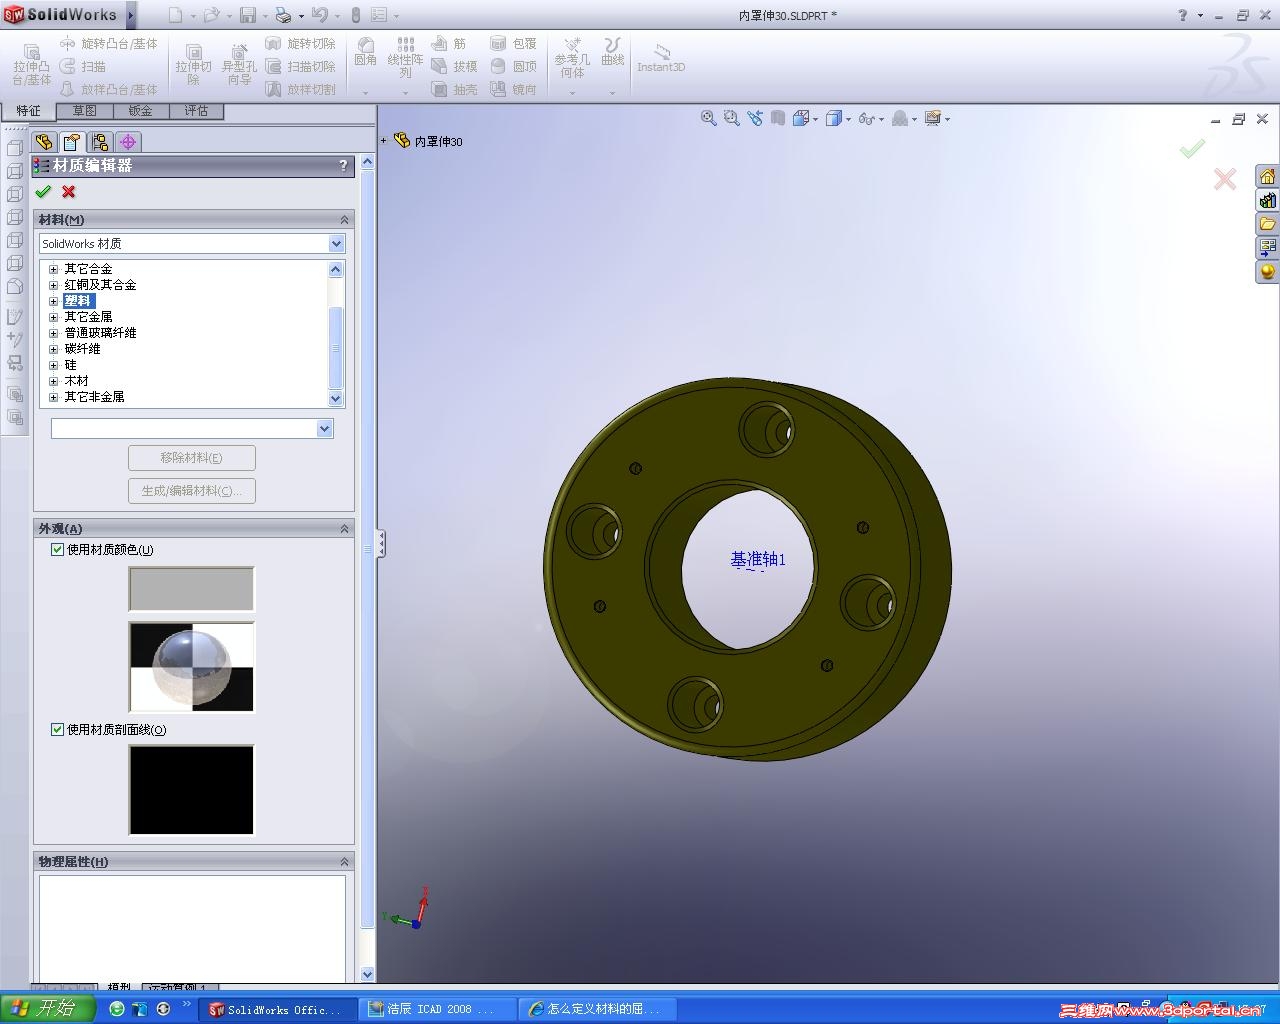Toggle the 使用材质颜色(U) checkbox
Viewport: 1280px width, 1024px height.
click(x=58, y=550)
